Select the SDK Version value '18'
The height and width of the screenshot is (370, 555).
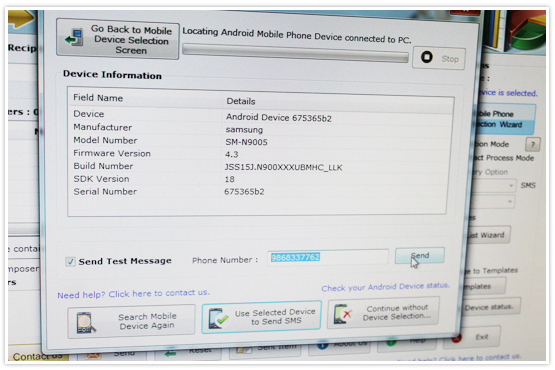pyautogui.click(x=229, y=179)
